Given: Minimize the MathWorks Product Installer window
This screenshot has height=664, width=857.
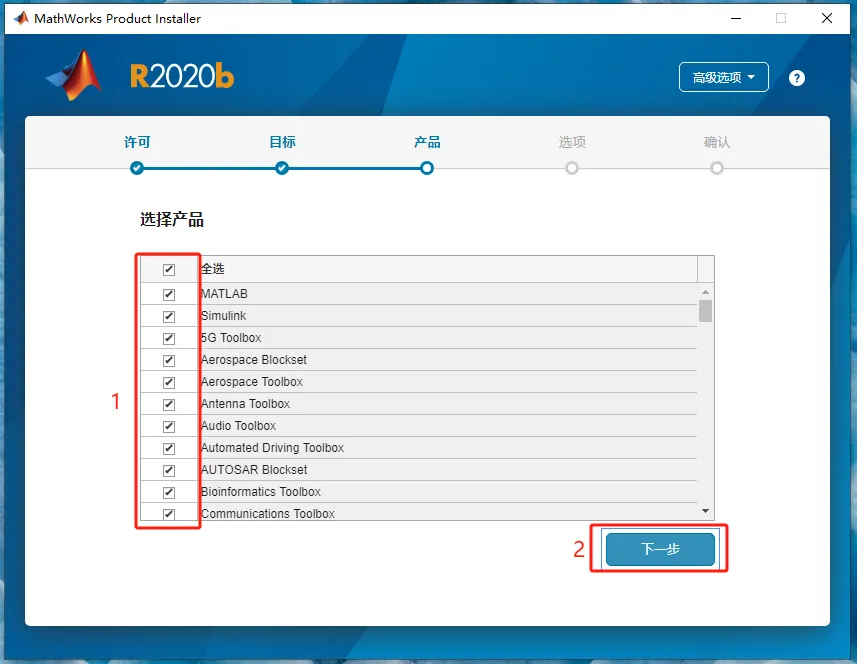Looking at the screenshot, I should coord(736,18).
